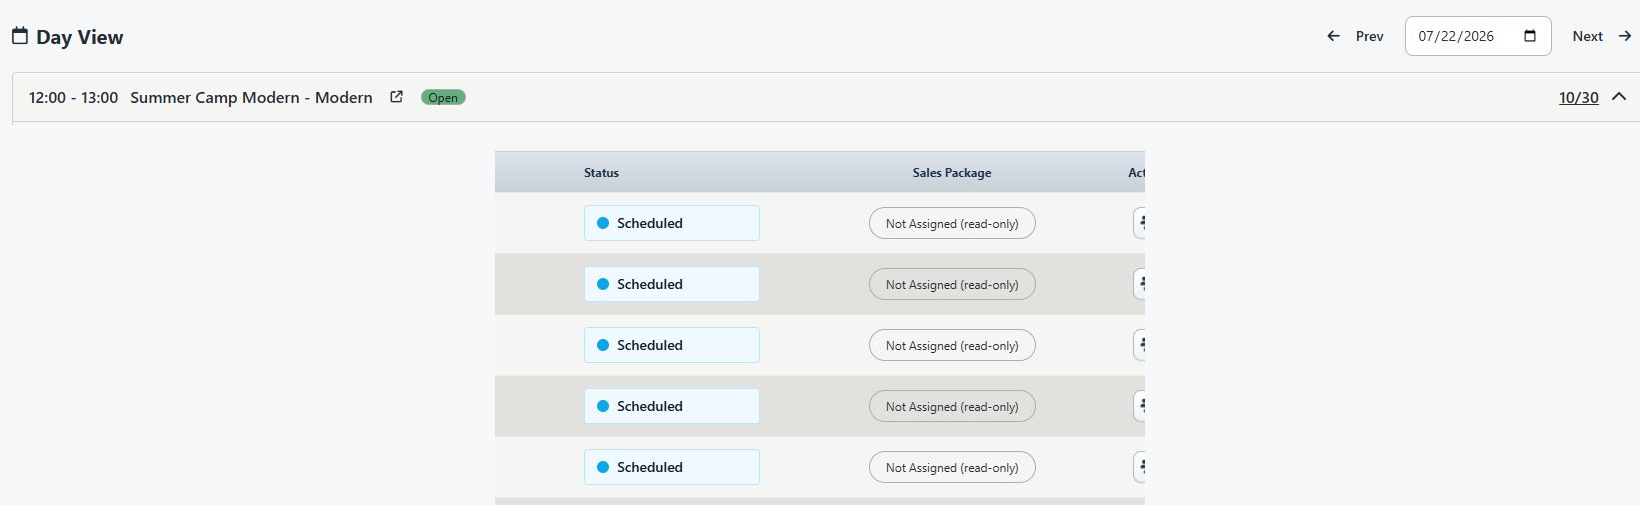Viewport: 1640px width, 505px height.
Task: Click the Sales Package column header
Action: 952,172
